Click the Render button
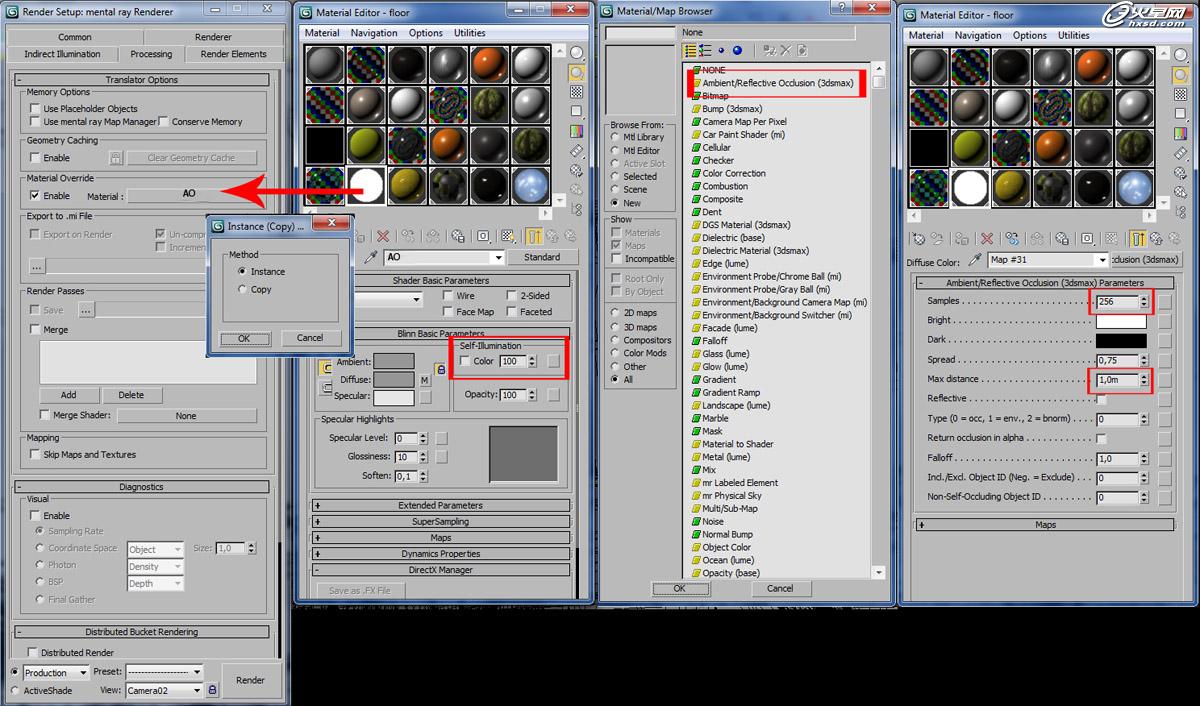The height and width of the screenshot is (706, 1200). (250, 680)
